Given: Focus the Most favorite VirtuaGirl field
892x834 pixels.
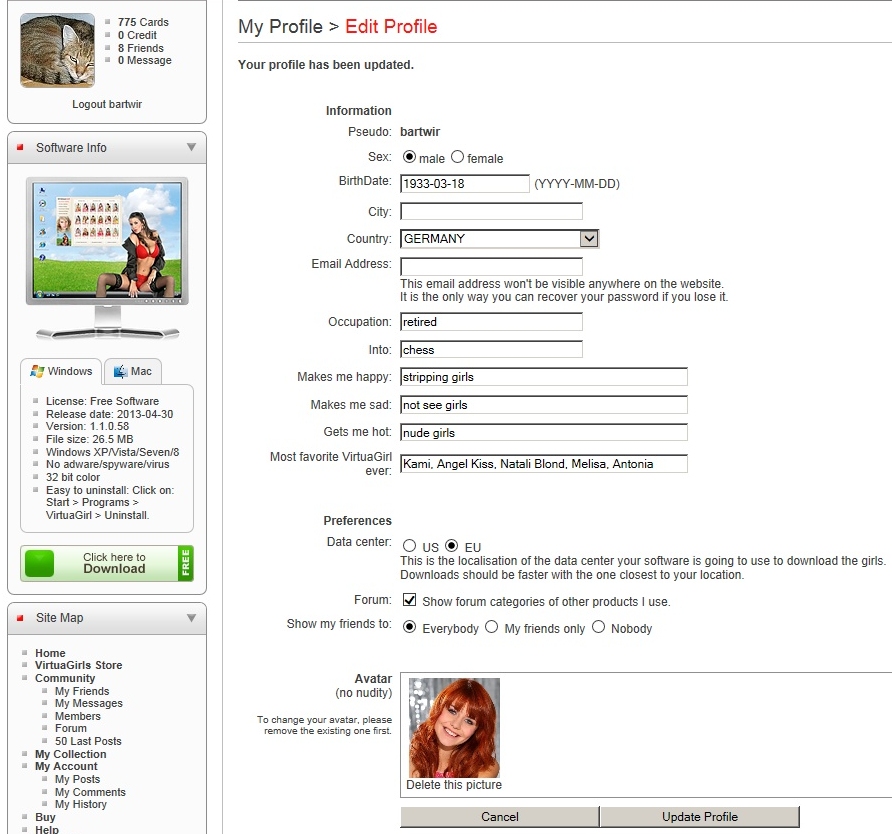Looking at the screenshot, I should [544, 464].
